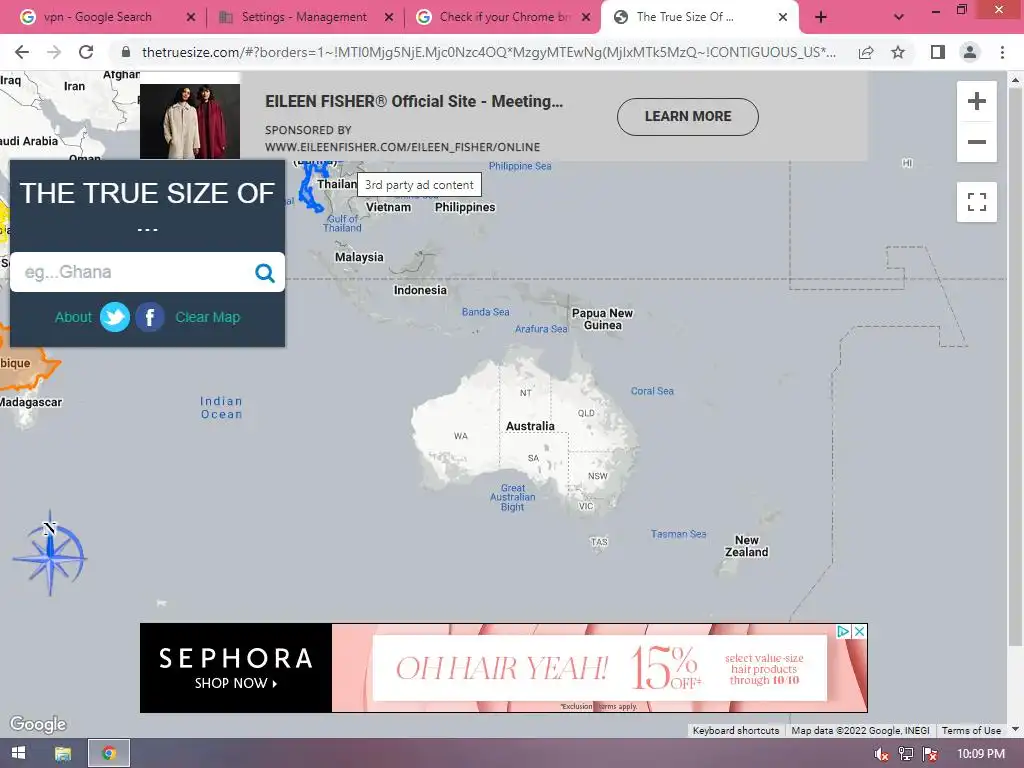1024x768 pixels.
Task: Open the About link
Action: pyautogui.click(x=73, y=317)
